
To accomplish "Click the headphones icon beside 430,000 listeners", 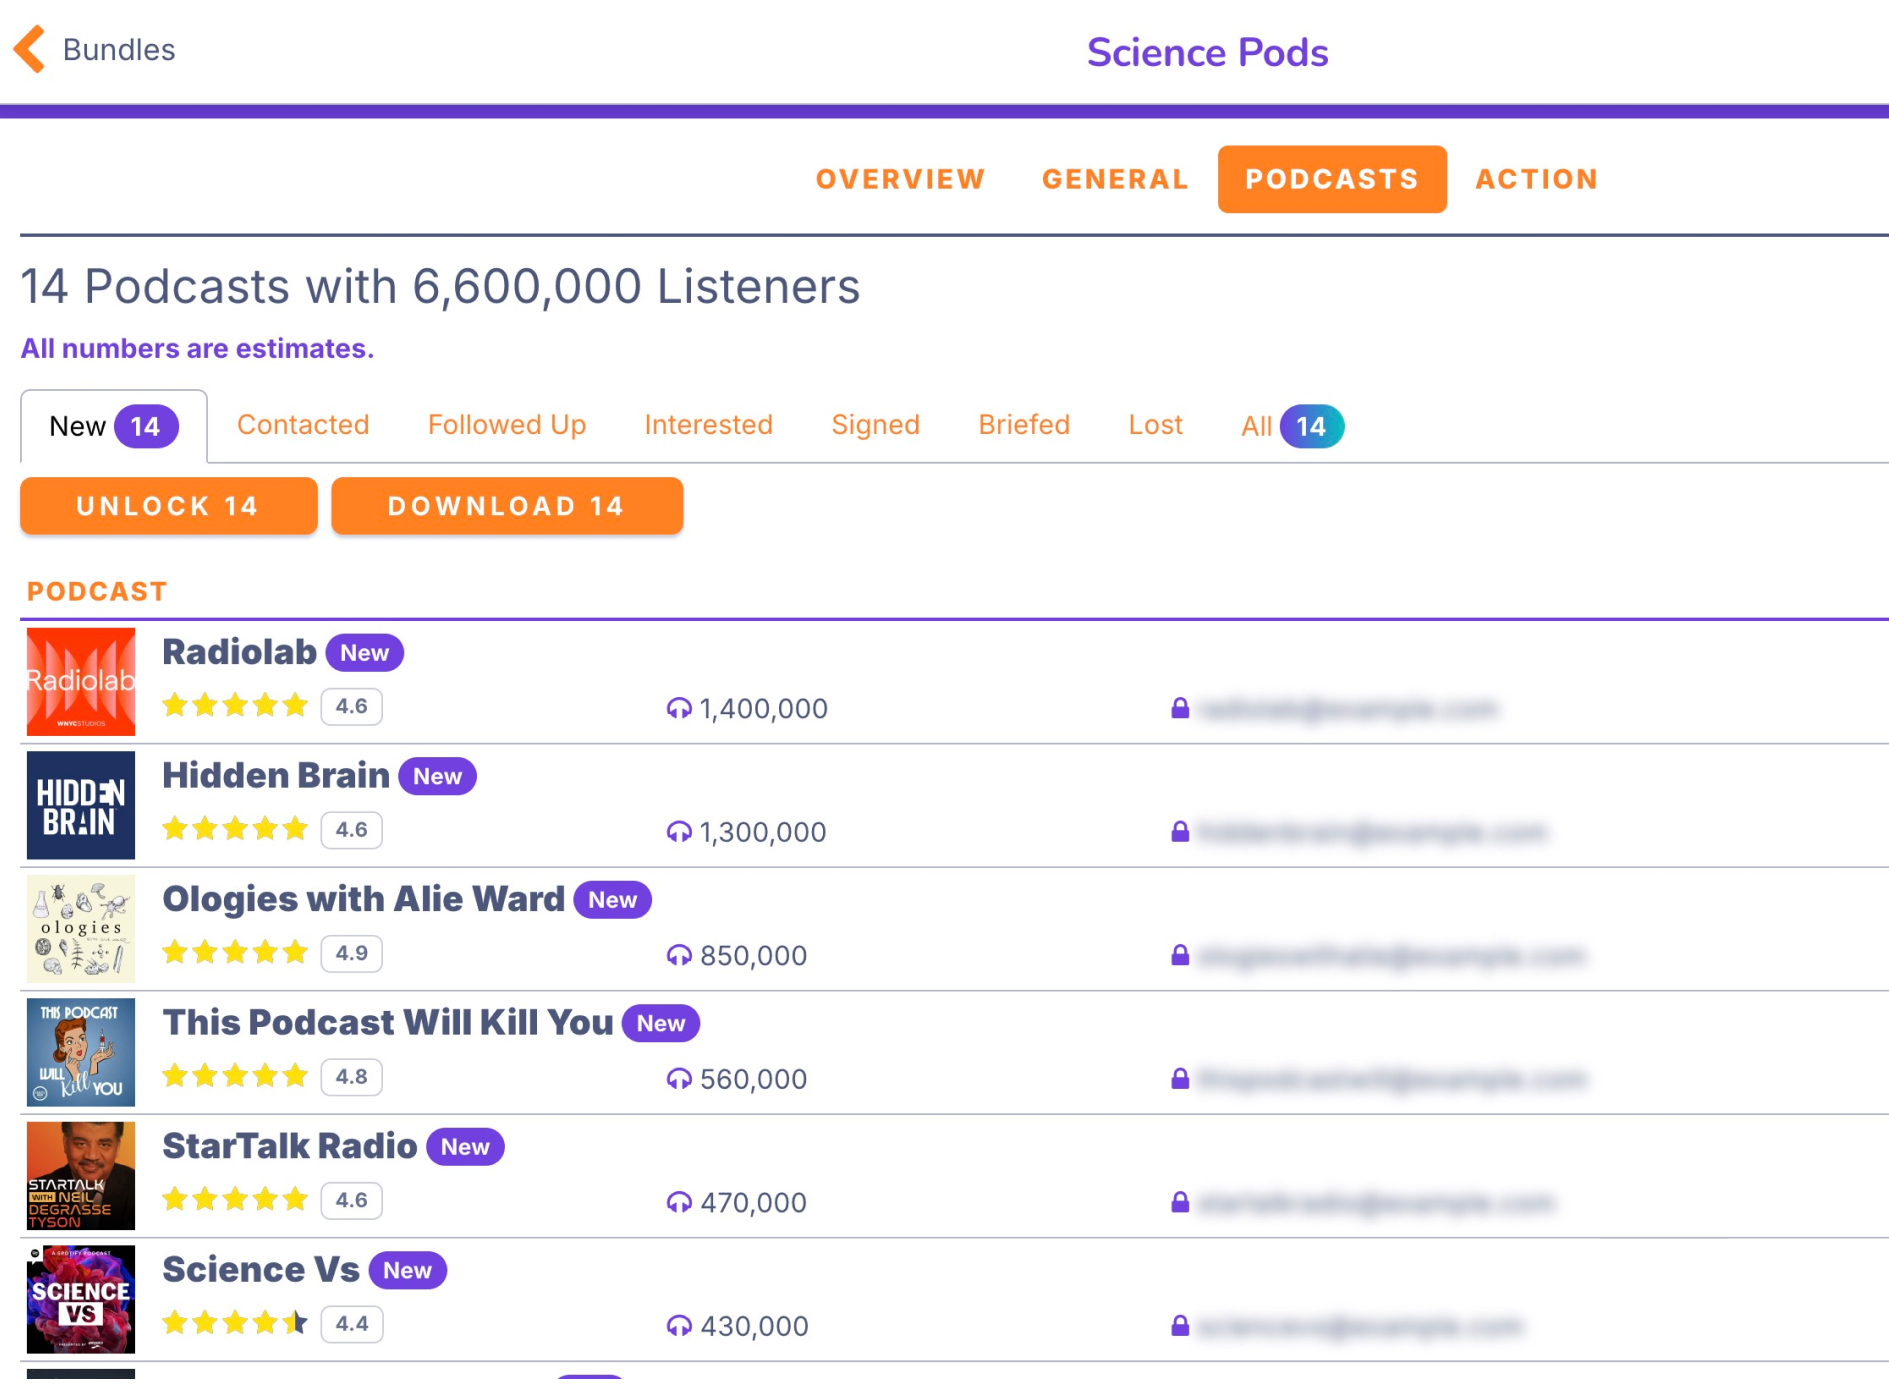I will click(x=679, y=1325).
